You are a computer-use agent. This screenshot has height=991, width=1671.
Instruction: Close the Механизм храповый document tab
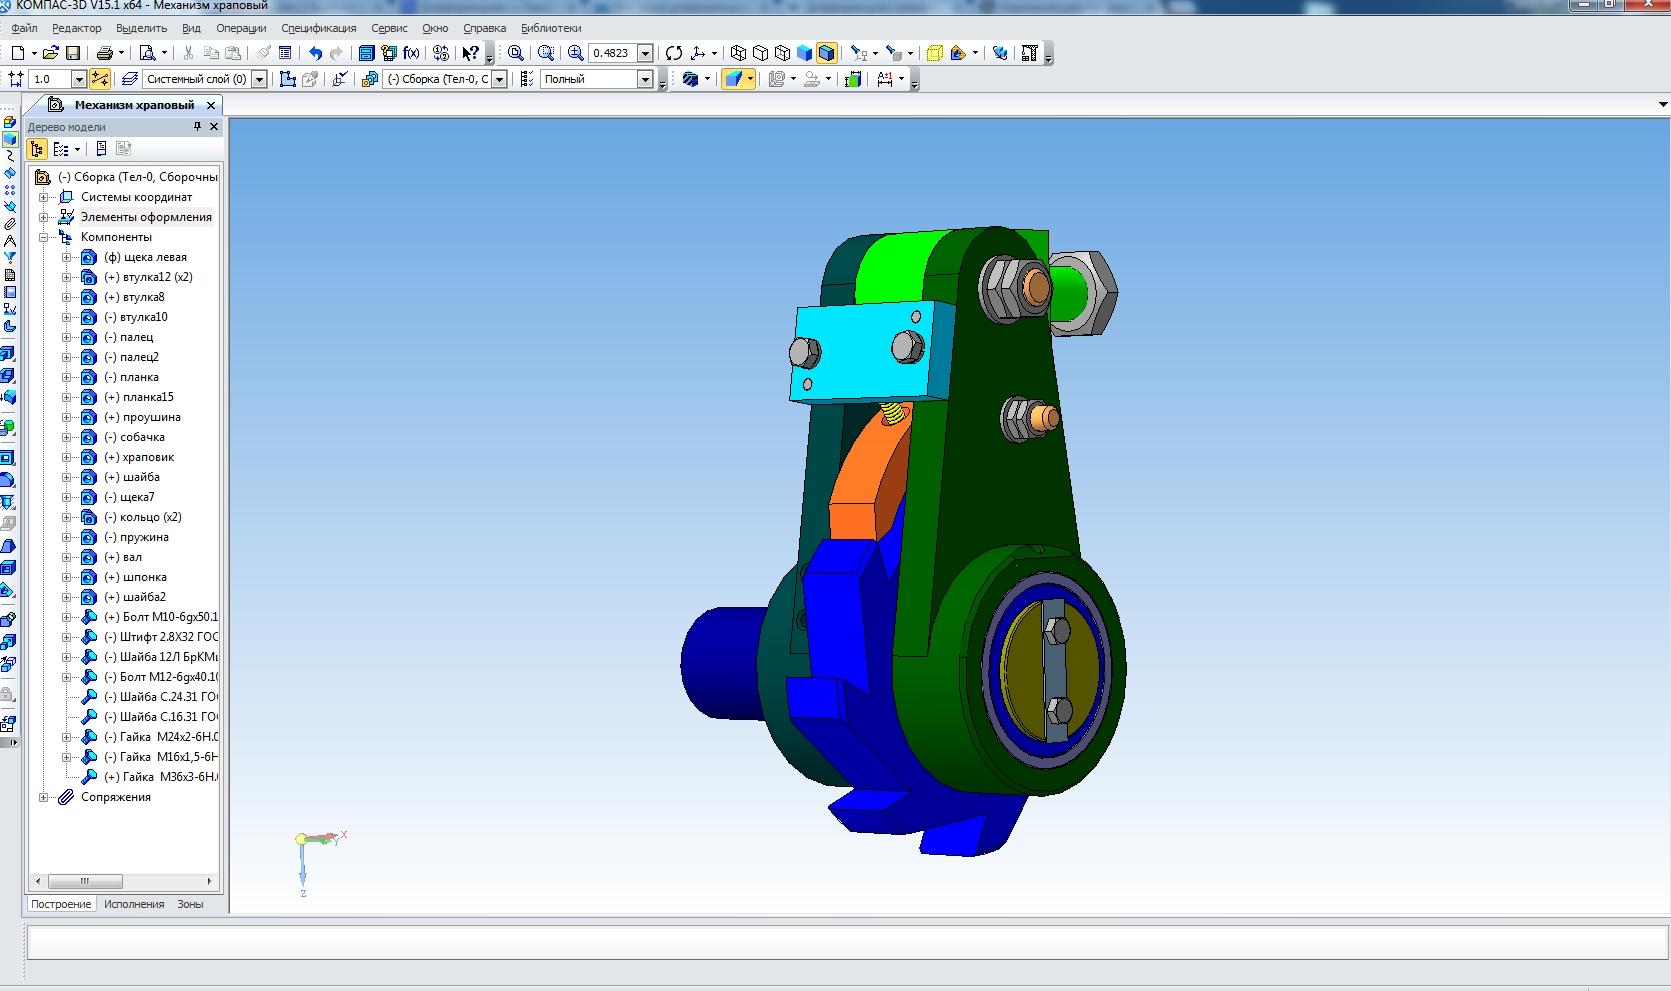(x=211, y=105)
